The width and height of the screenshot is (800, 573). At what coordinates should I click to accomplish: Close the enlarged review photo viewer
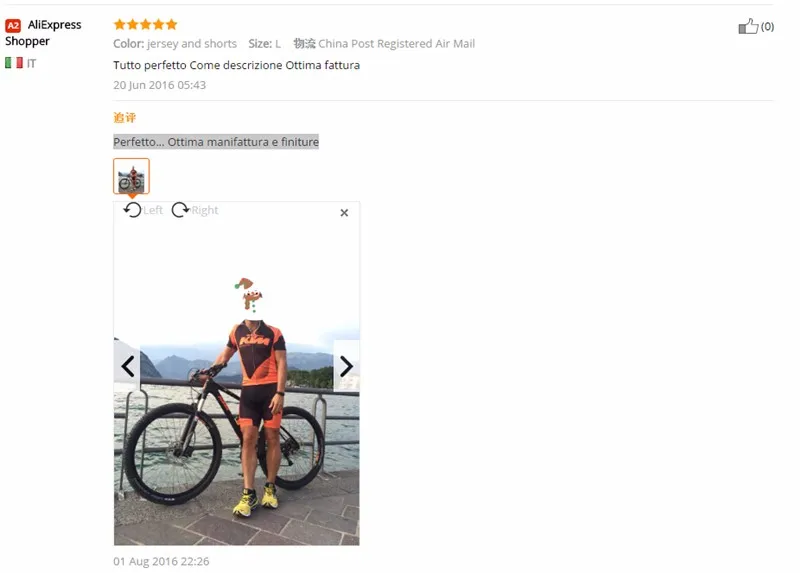tap(344, 213)
